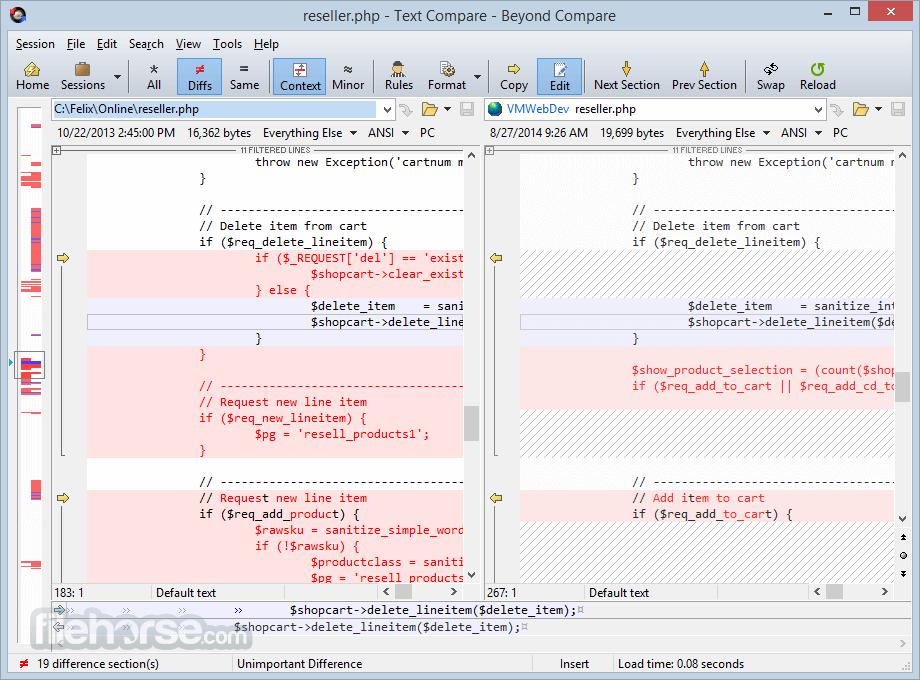Screen dimensions: 920x680
Task: Expand the left open-file dropdown arrow
Action: pos(448,109)
